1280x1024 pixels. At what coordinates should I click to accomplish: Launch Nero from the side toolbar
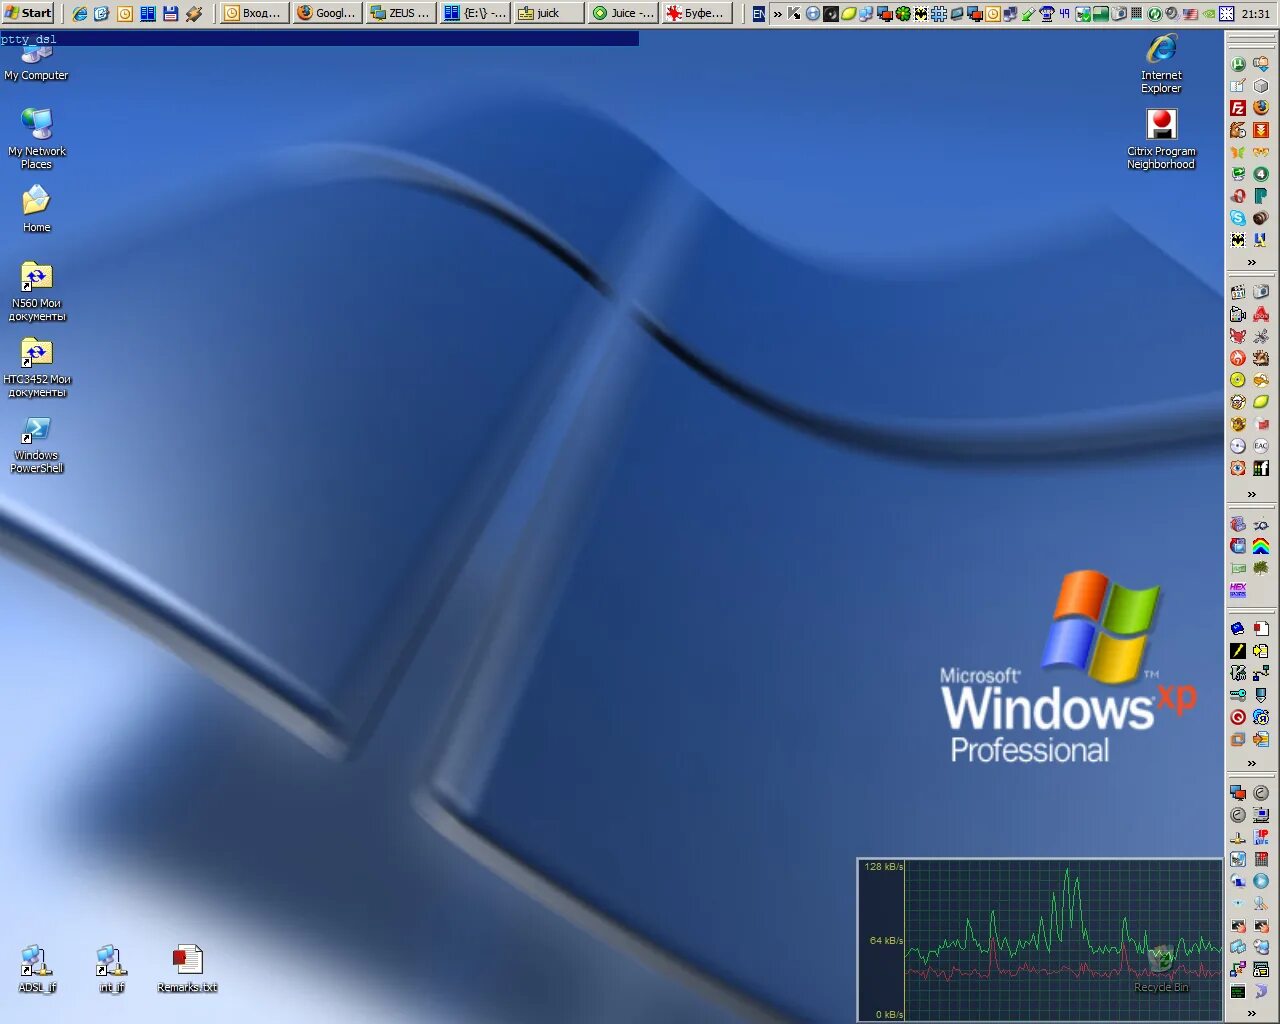[x=1238, y=357]
